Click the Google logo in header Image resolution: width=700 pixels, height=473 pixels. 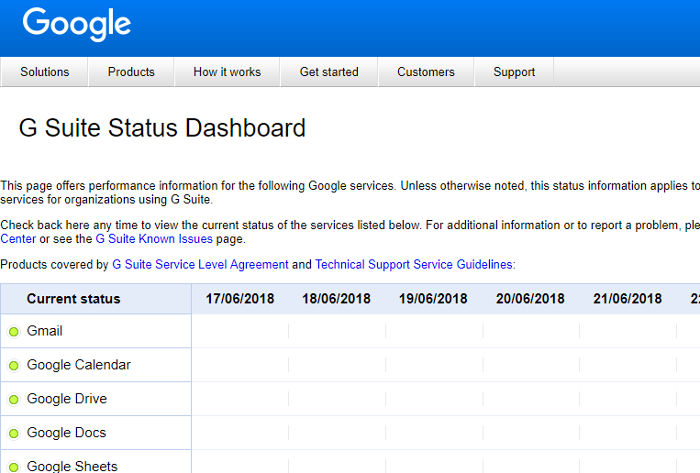pos(76,24)
